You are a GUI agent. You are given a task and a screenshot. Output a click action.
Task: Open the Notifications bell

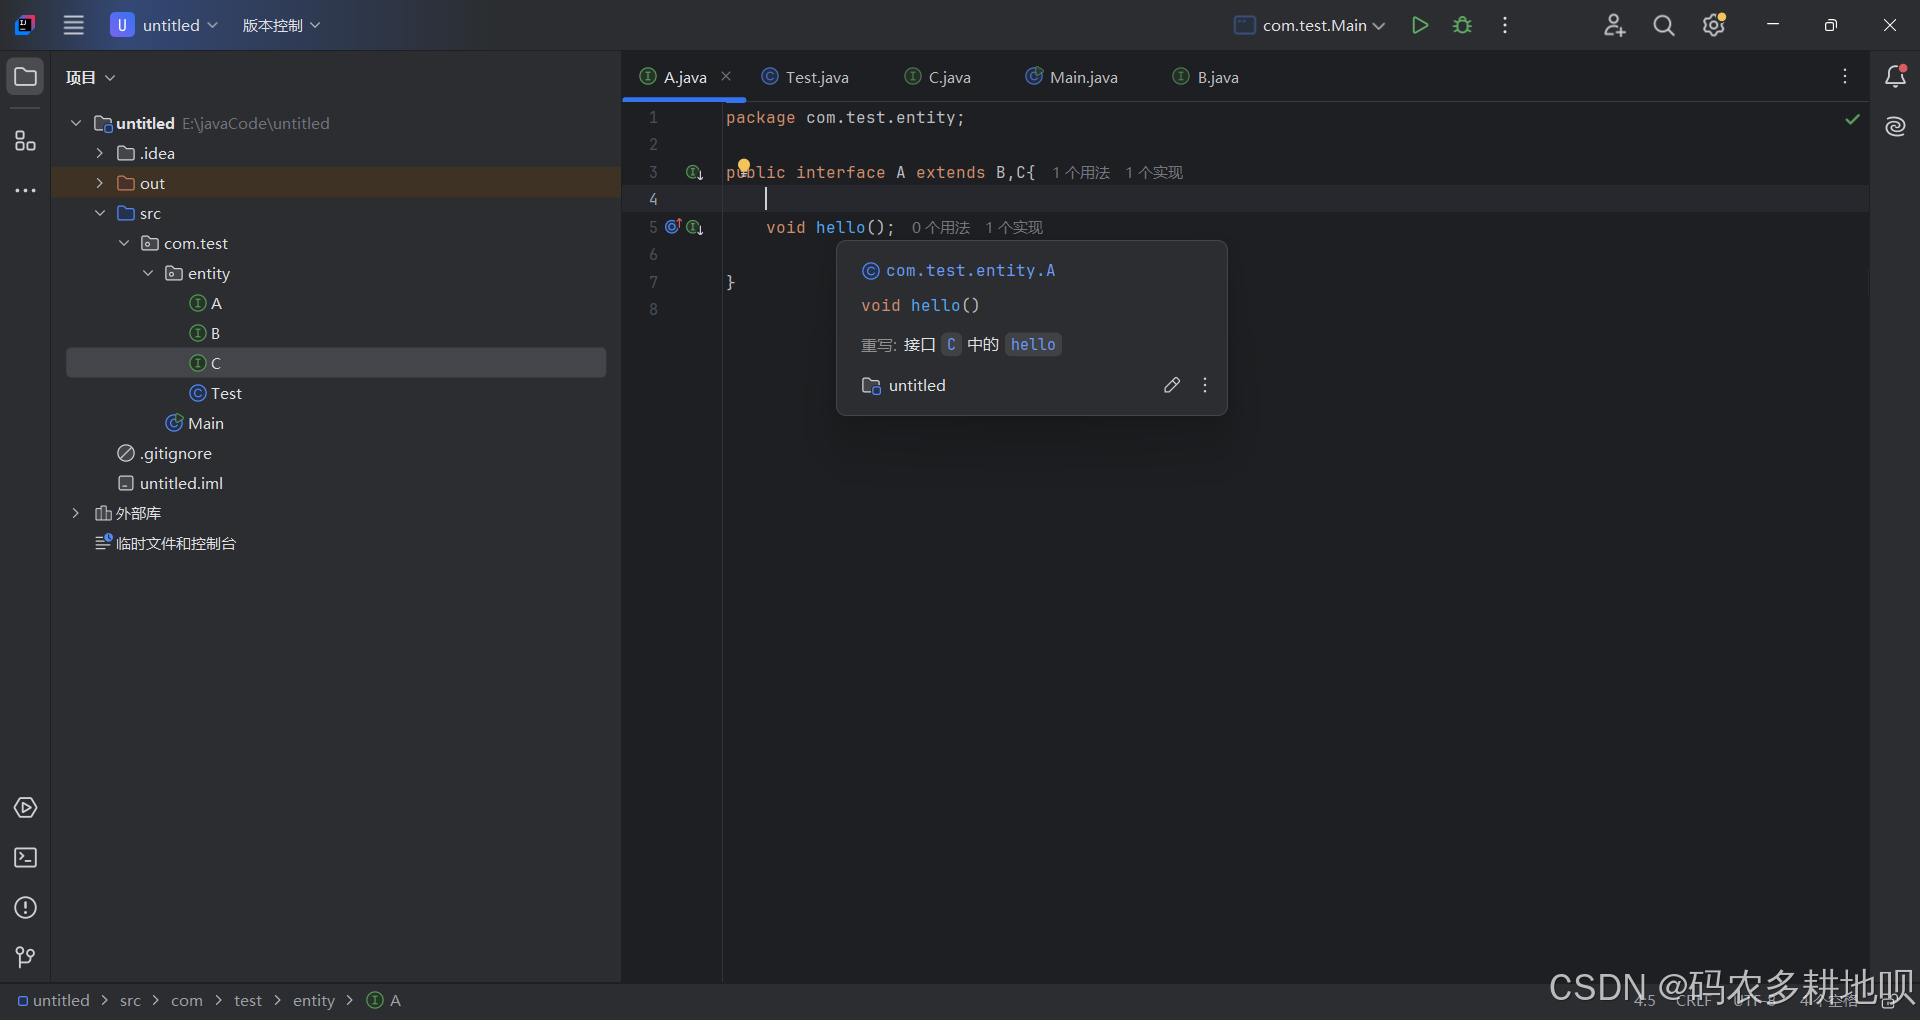(x=1895, y=77)
